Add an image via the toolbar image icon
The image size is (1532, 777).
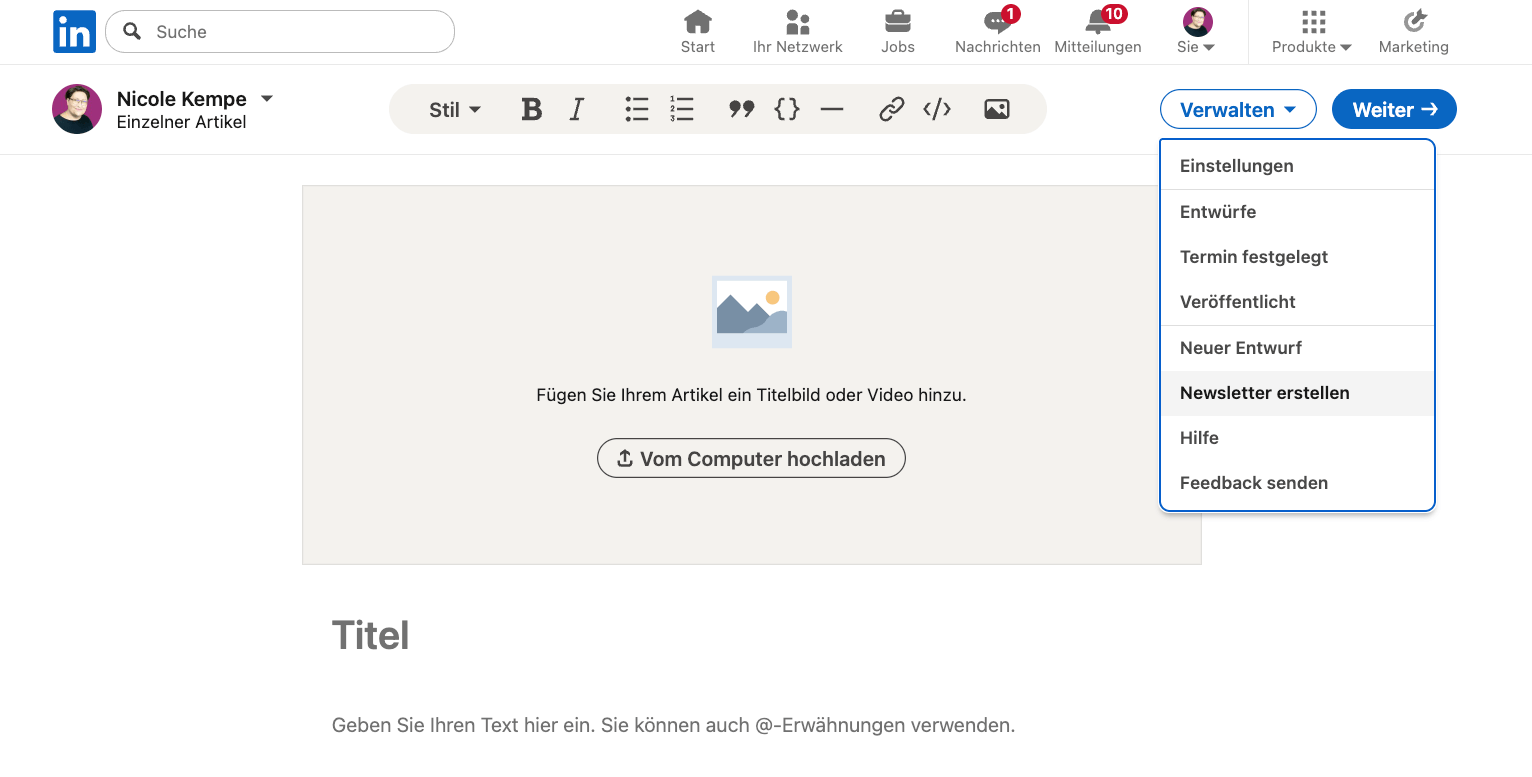click(x=996, y=109)
